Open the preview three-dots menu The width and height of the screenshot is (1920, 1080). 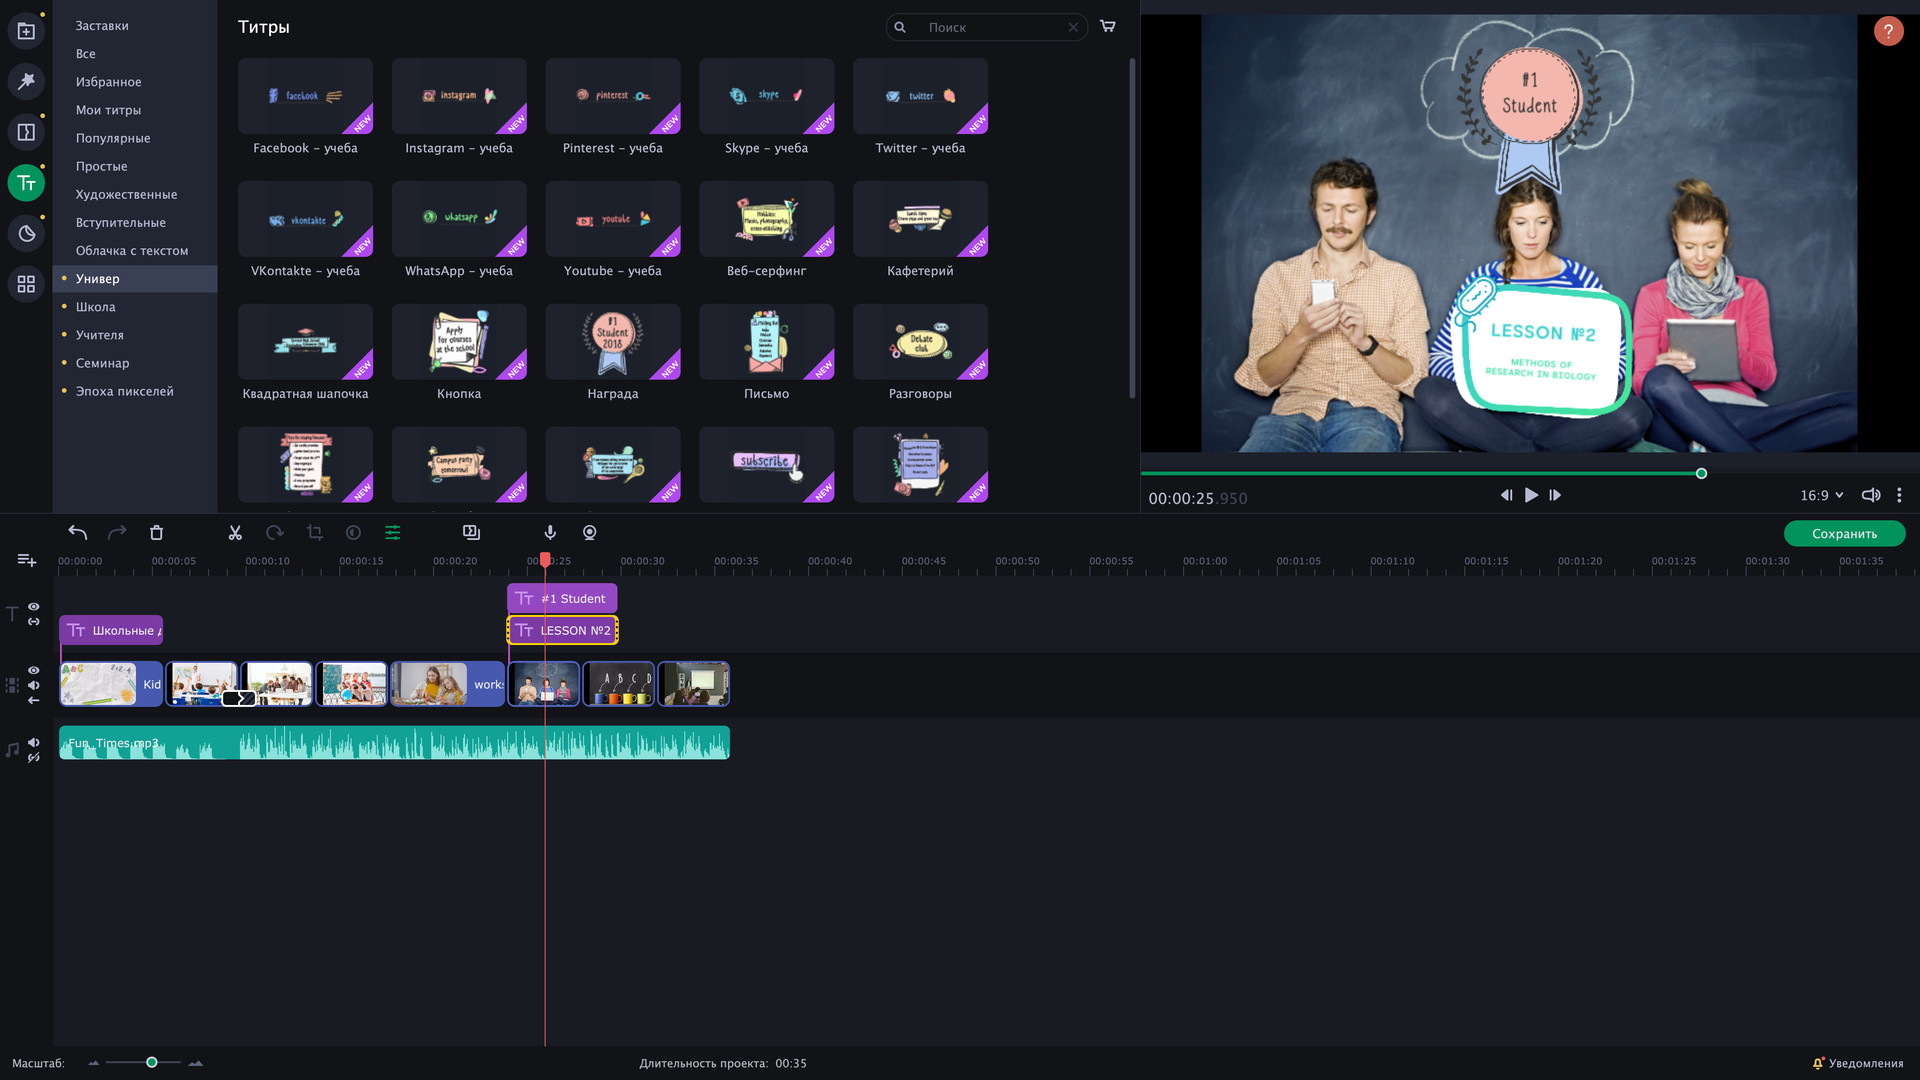[1899, 495]
